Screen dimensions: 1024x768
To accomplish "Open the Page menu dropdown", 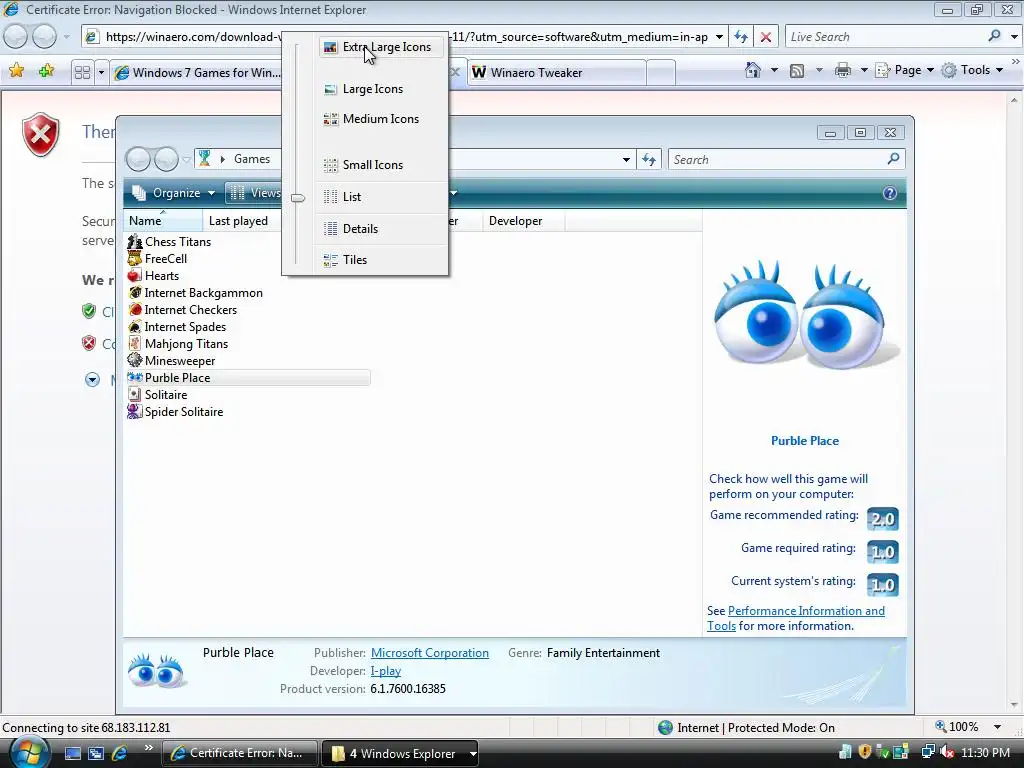I will point(904,70).
